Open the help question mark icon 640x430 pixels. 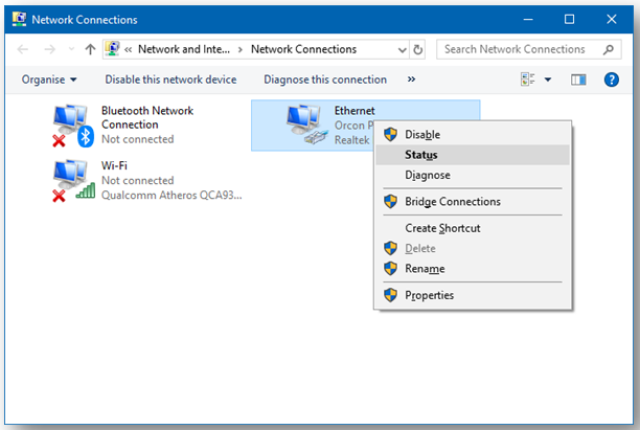point(611,80)
